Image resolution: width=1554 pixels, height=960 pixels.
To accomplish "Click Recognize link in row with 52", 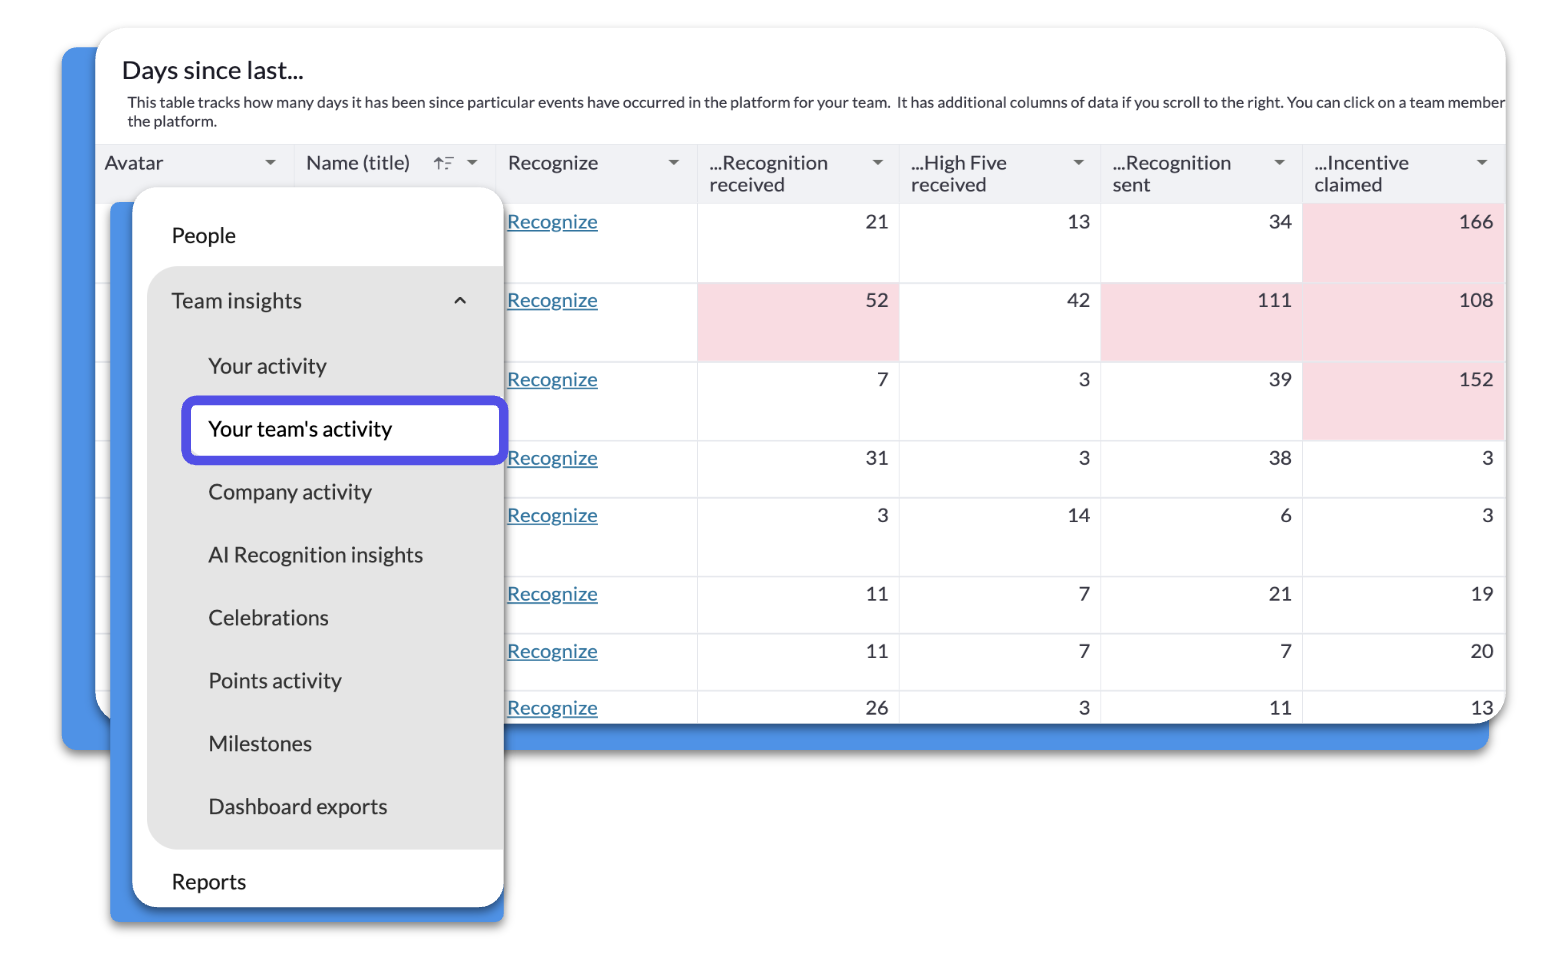I will click(x=552, y=302).
